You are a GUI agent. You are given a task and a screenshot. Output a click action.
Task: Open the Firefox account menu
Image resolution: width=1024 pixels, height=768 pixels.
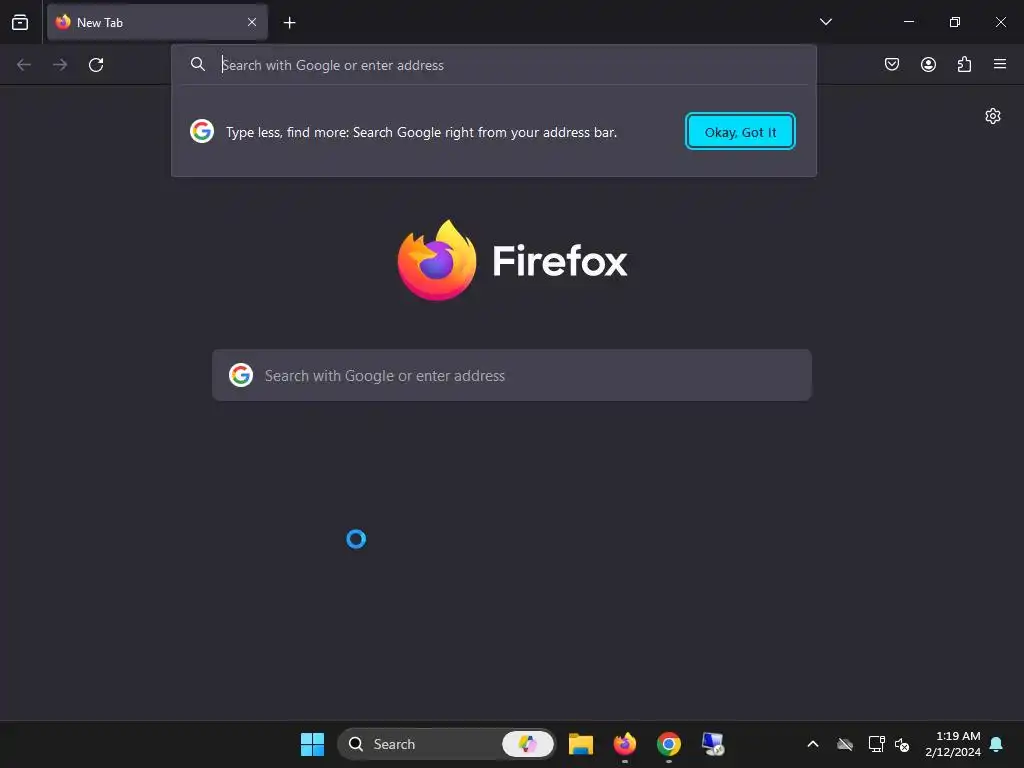point(928,64)
